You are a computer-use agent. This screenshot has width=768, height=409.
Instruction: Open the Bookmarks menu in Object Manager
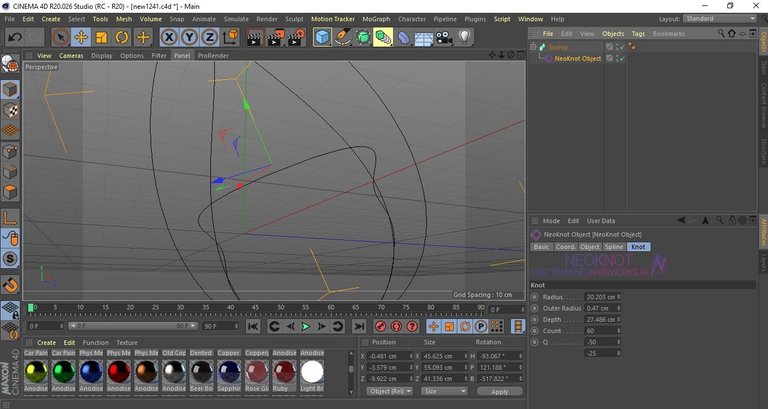coord(669,34)
